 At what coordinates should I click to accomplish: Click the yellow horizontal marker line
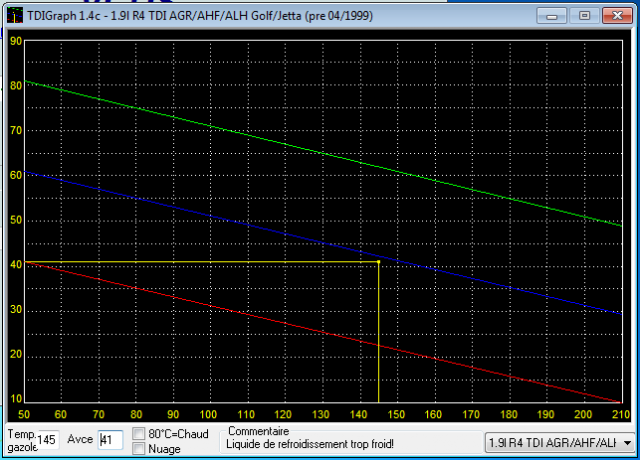click(200, 262)
